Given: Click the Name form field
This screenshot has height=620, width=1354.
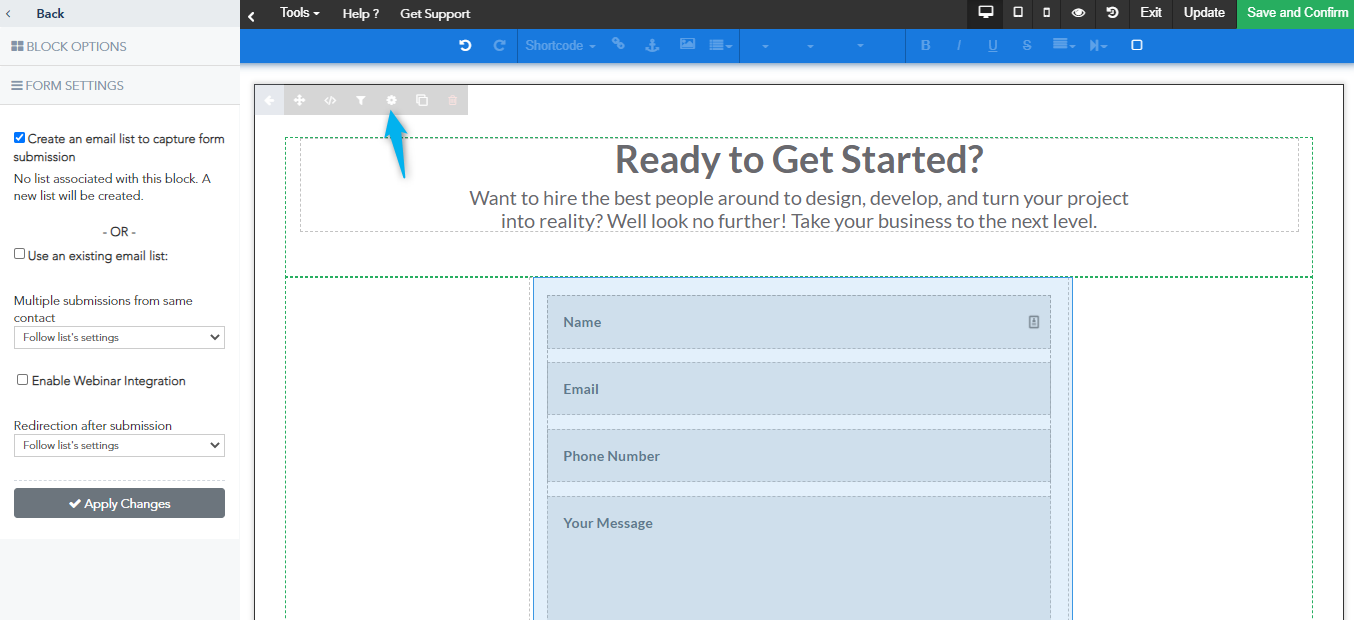Looking at the screenshot, I should [798, 322].
